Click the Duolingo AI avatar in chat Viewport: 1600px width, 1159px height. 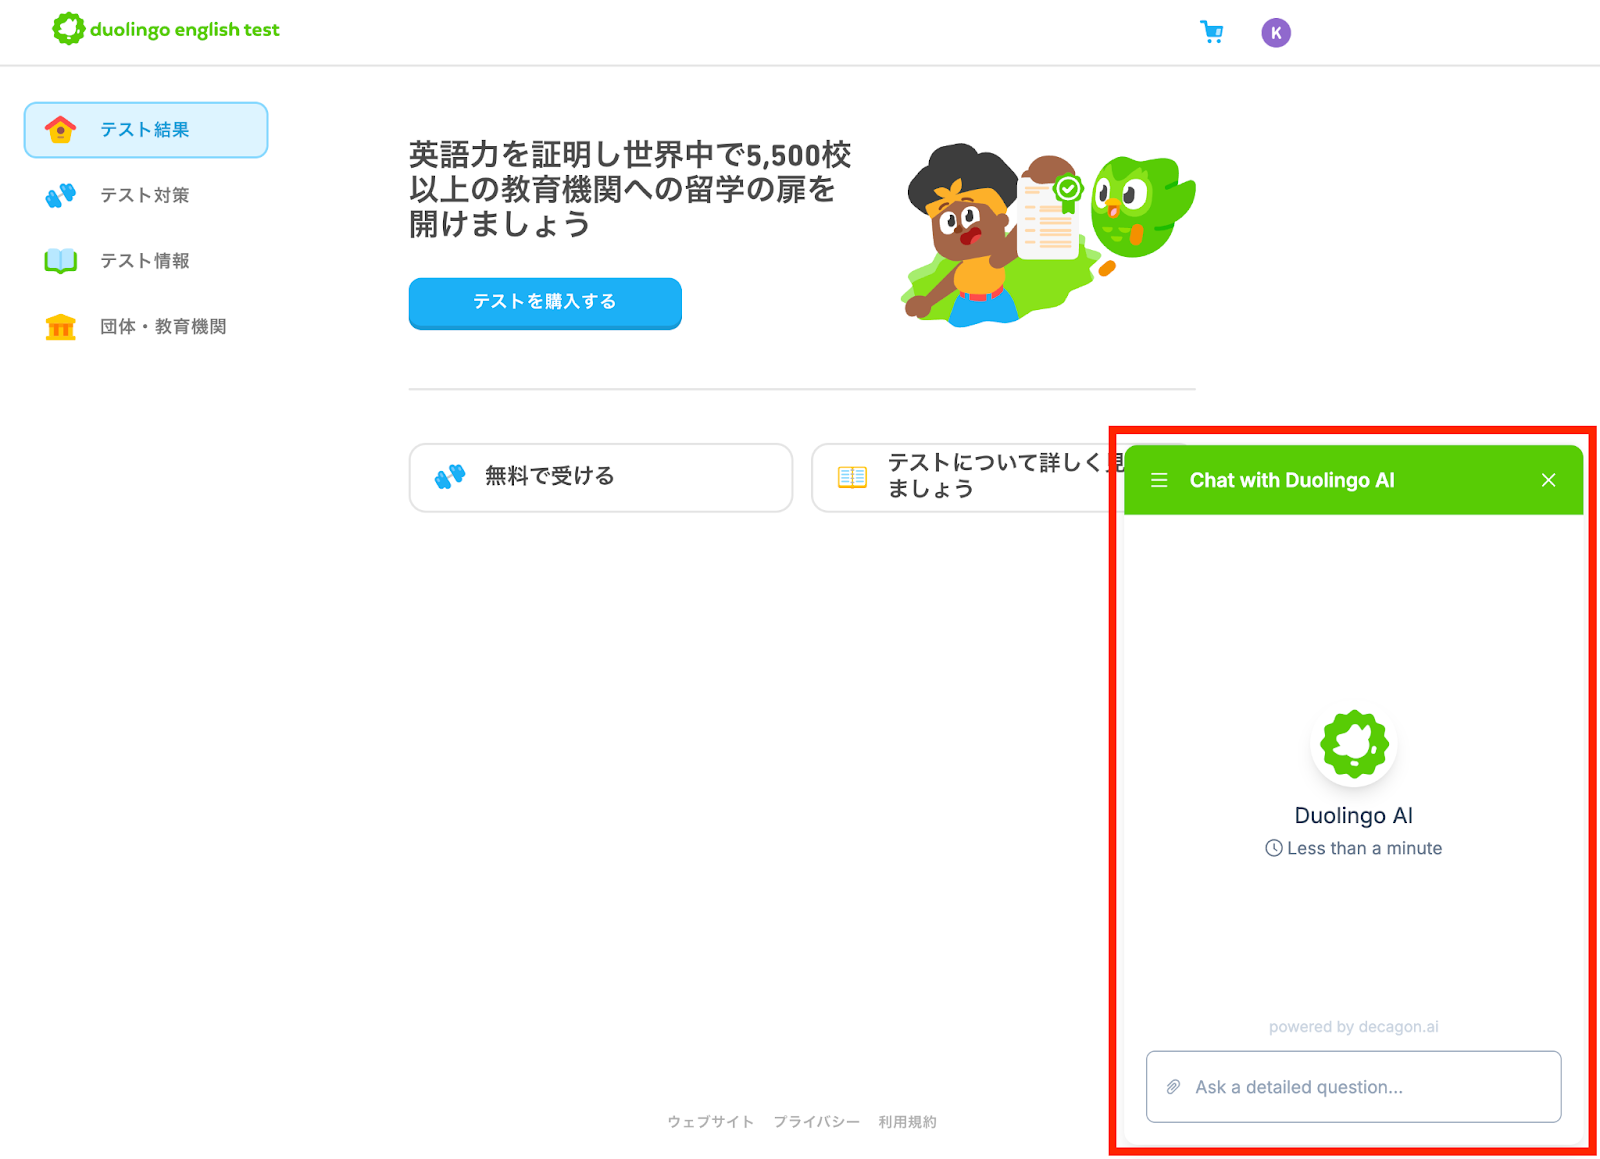click(1354, 744)
